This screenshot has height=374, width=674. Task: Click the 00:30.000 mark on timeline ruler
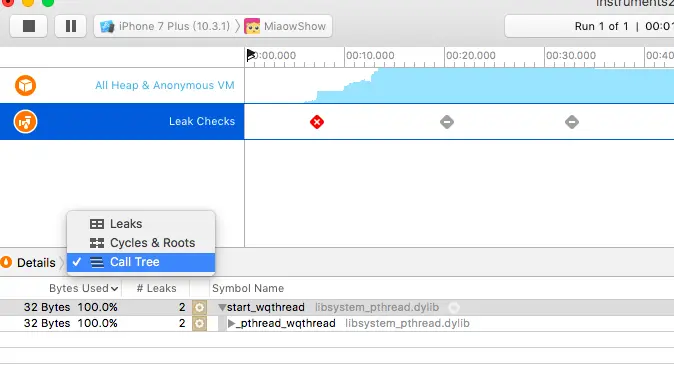click(x=571, y=55)
